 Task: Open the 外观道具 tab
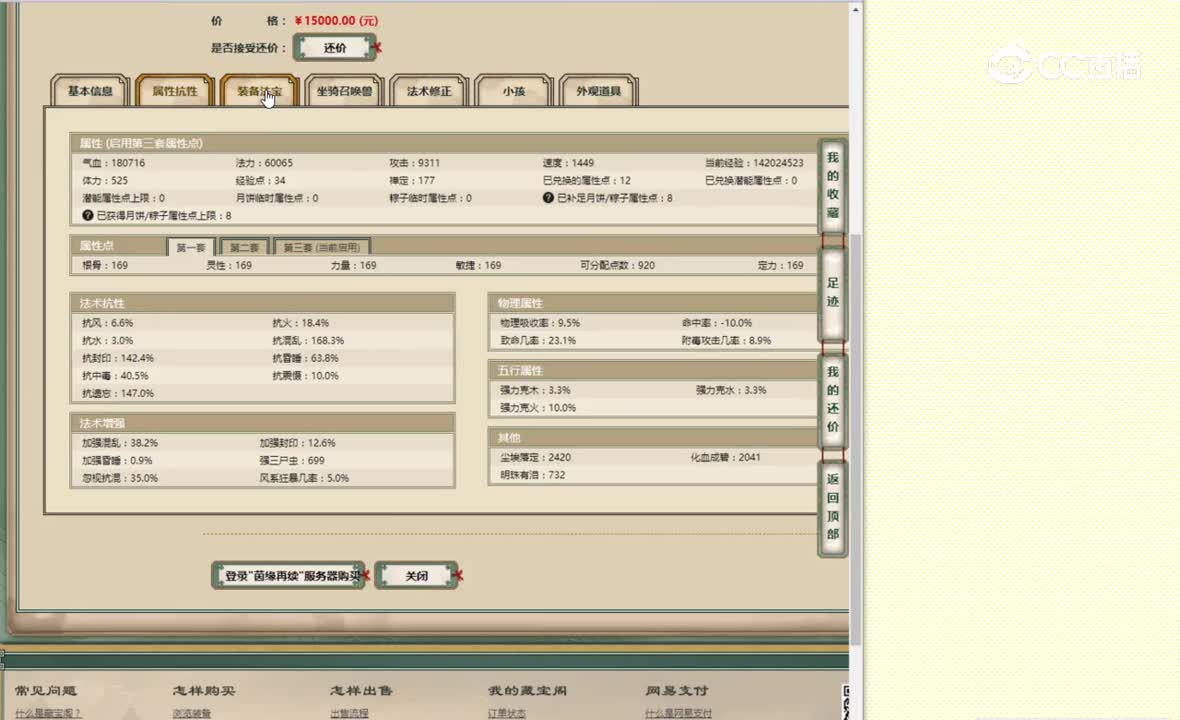(x=599, y=91)
